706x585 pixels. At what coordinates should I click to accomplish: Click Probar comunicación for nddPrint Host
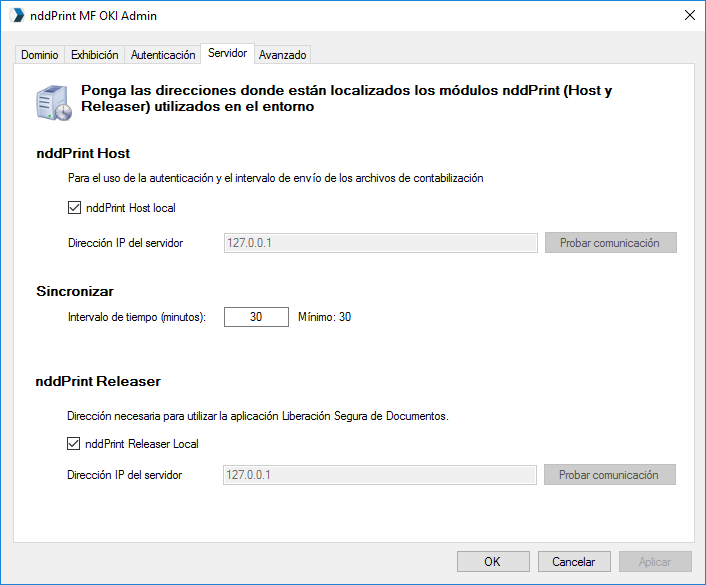pos(611,243)
